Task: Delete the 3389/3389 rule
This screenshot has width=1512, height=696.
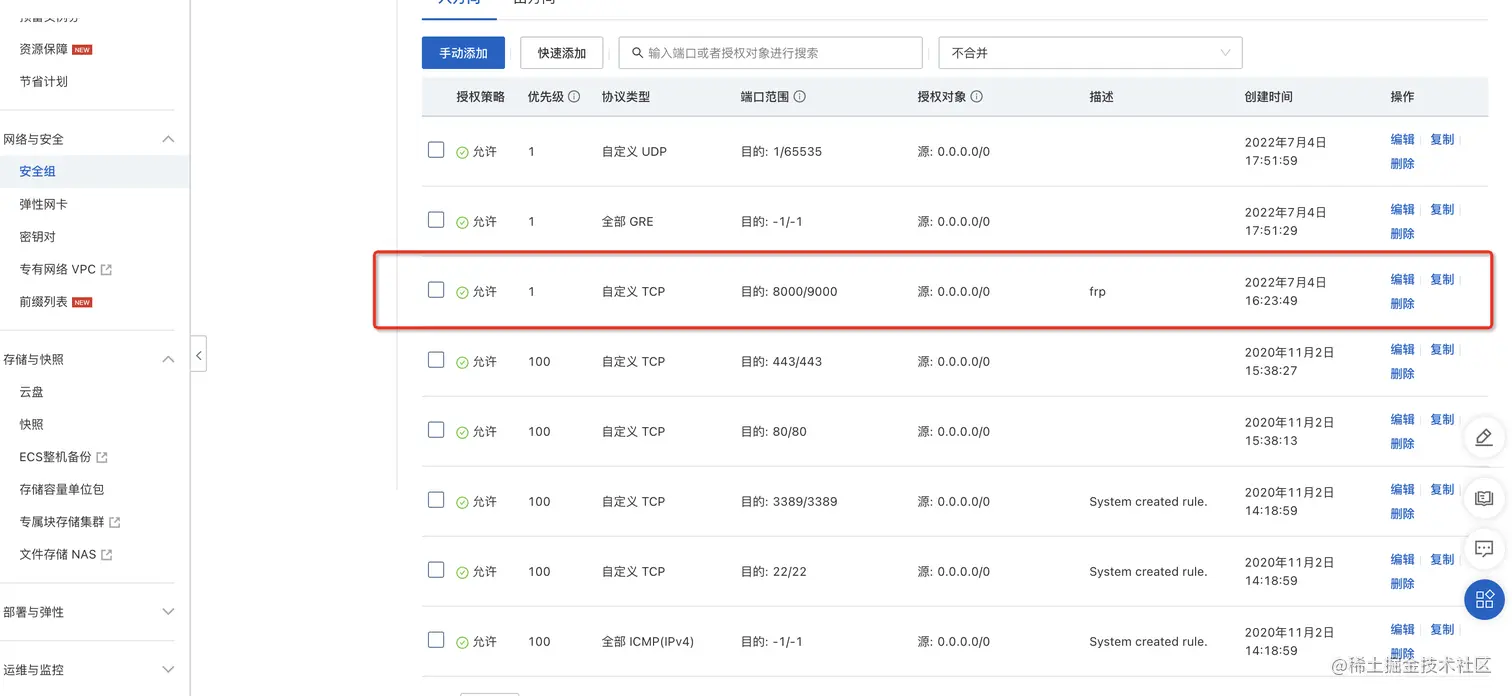Action: [1403, 514]
